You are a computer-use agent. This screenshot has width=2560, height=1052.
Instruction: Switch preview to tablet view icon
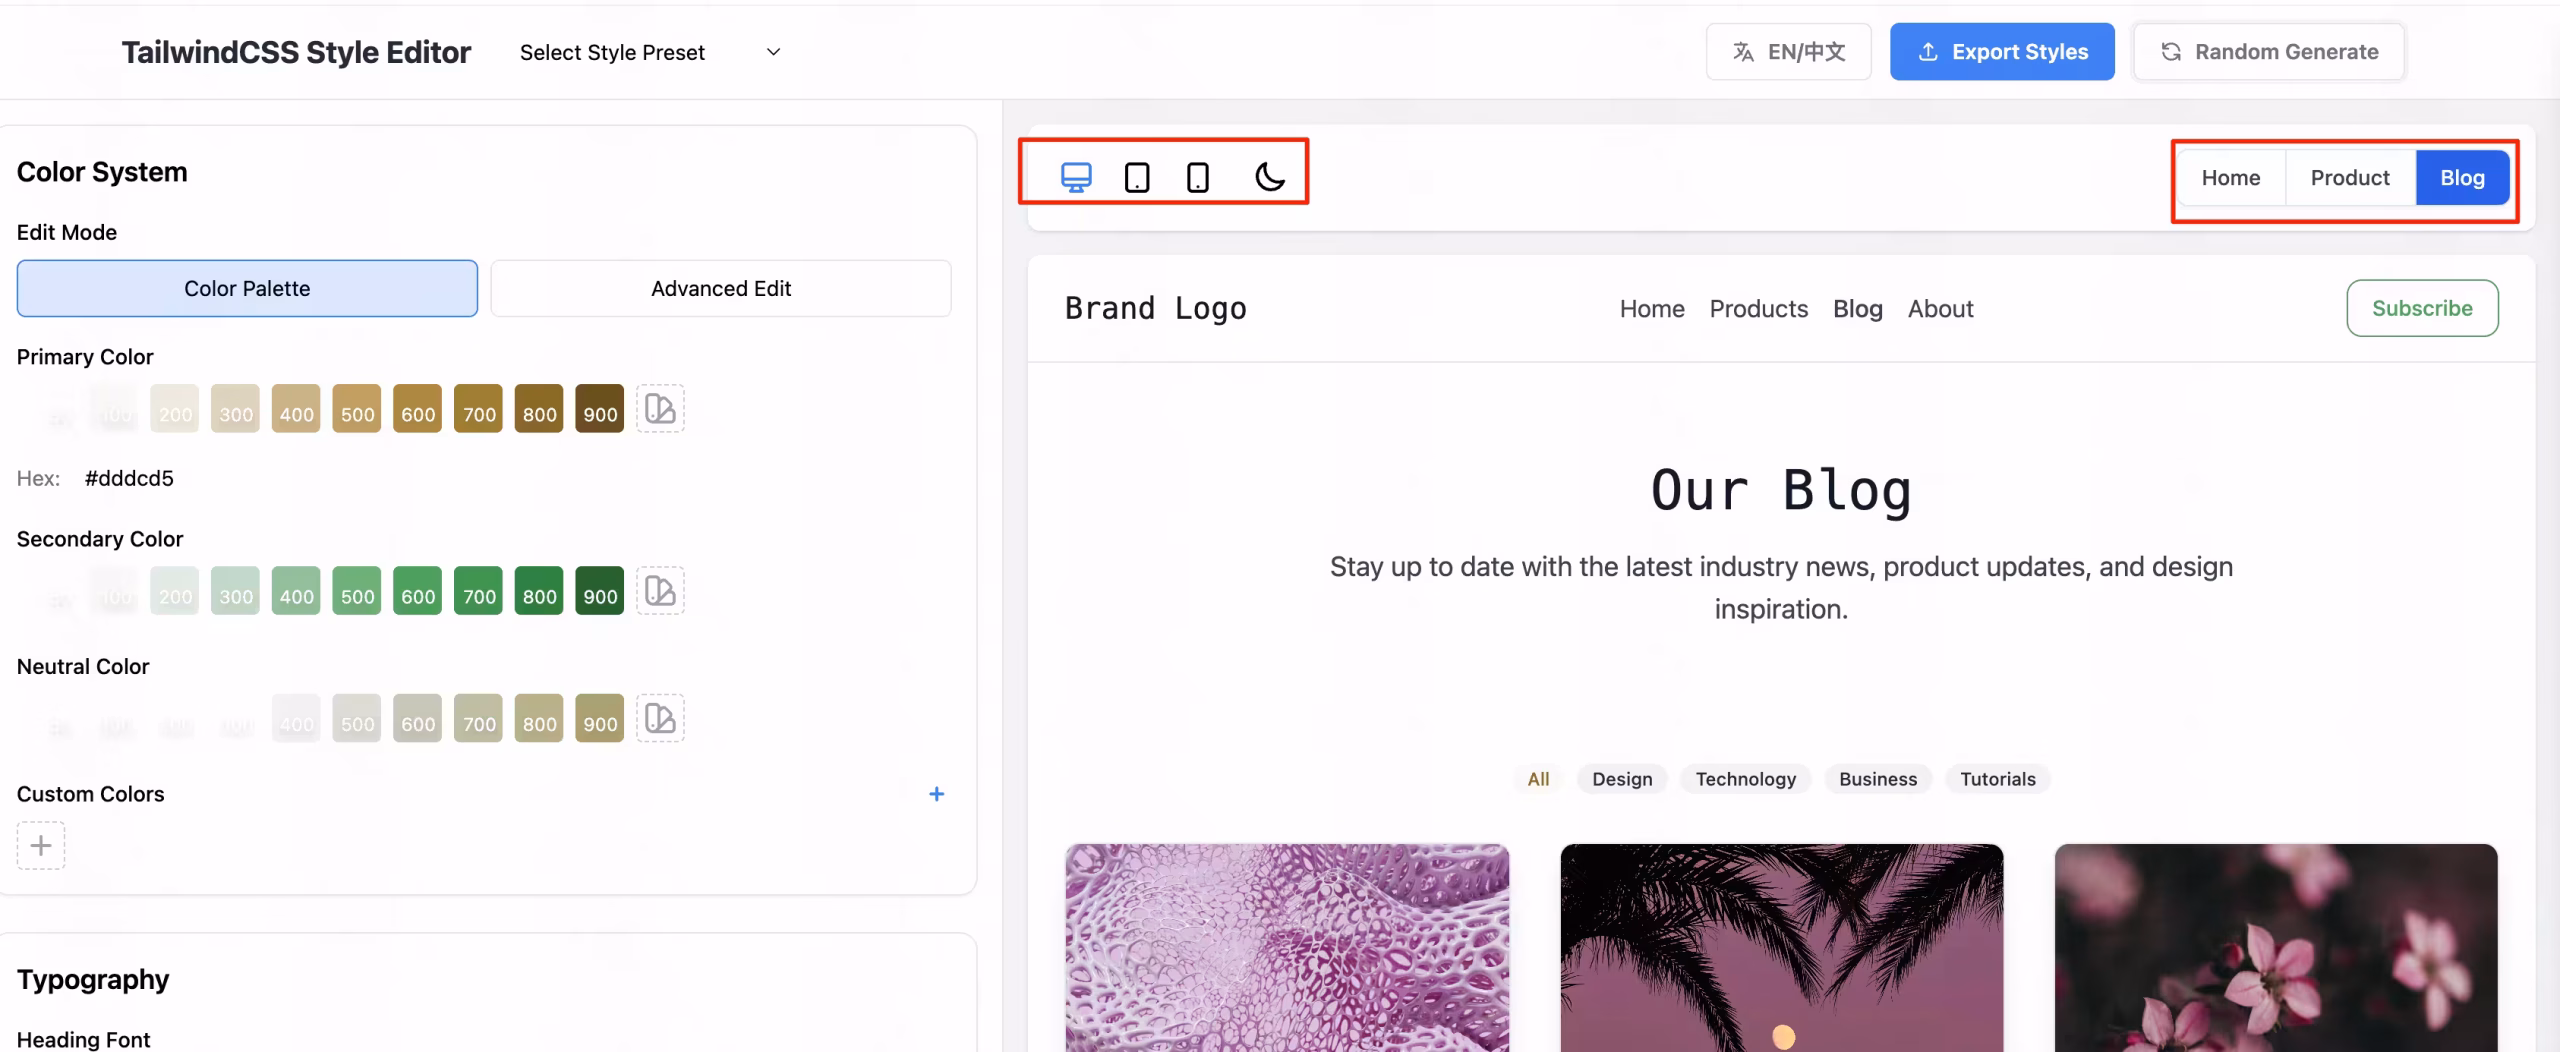1137,177
